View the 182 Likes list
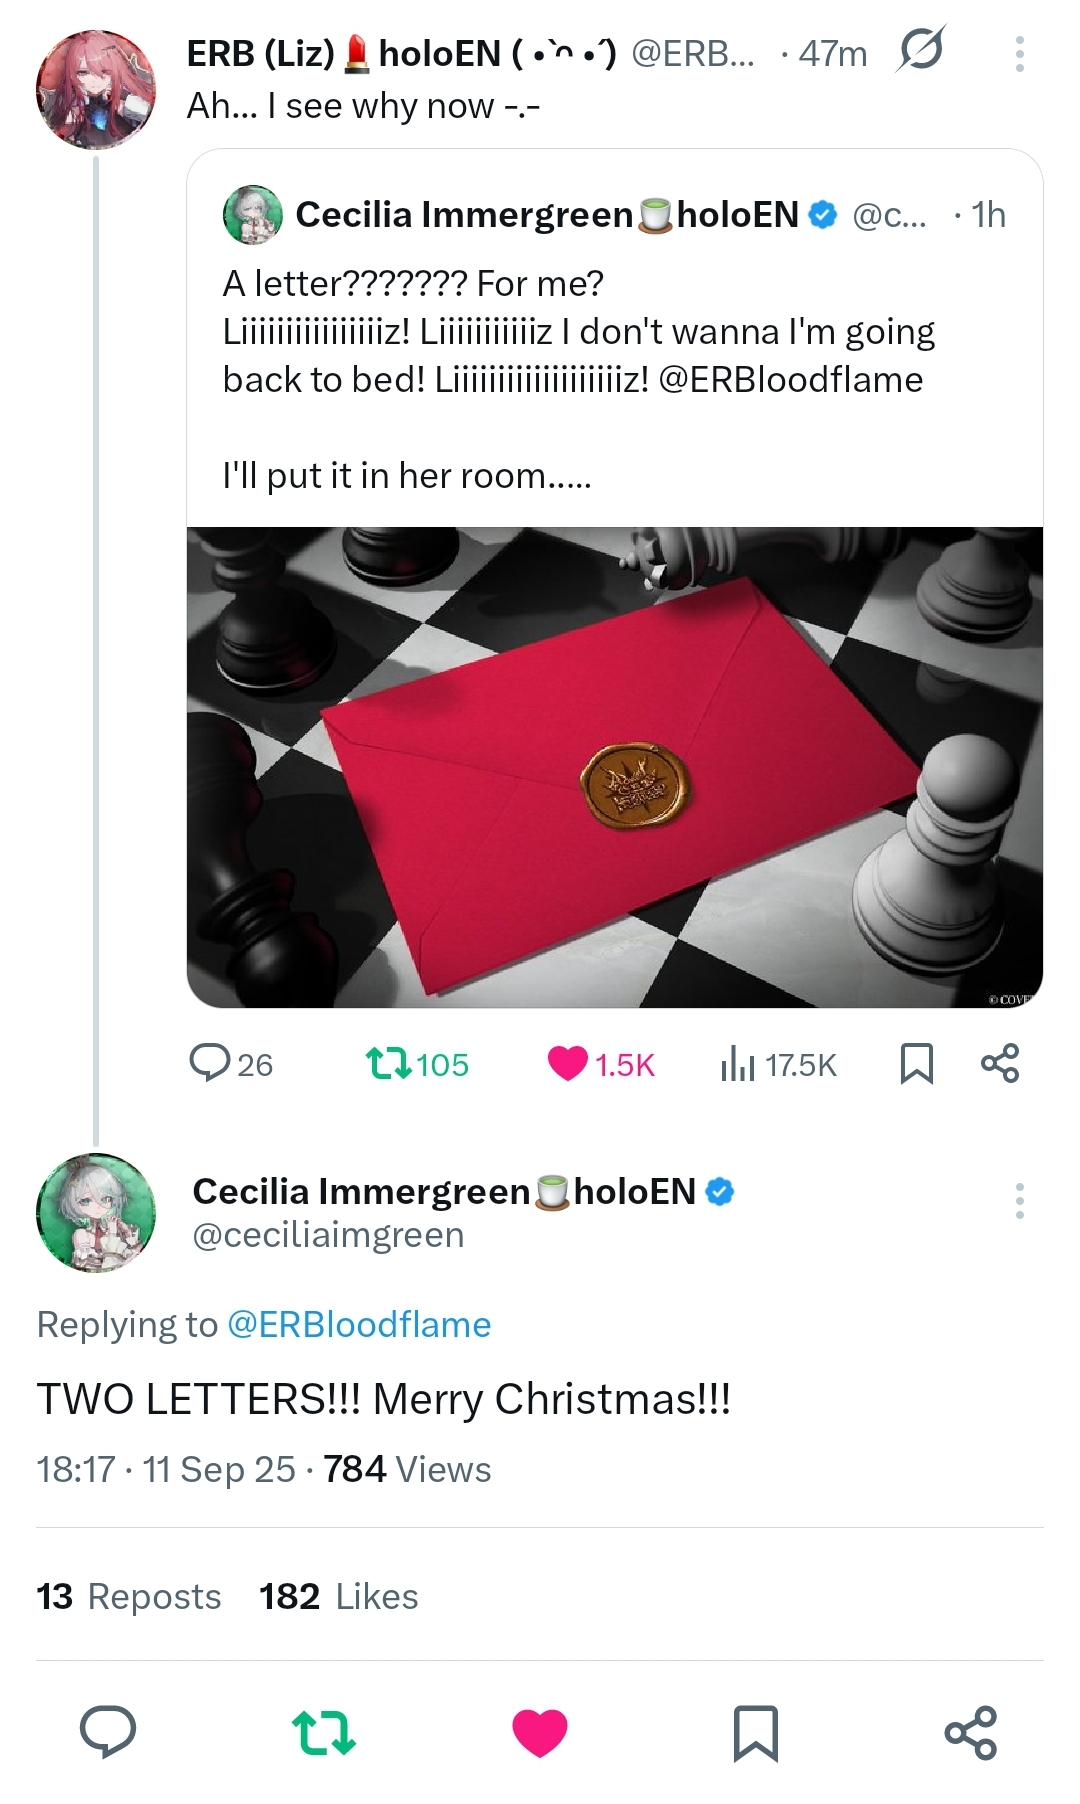 pyautogui.click(x=338, y=1596)
